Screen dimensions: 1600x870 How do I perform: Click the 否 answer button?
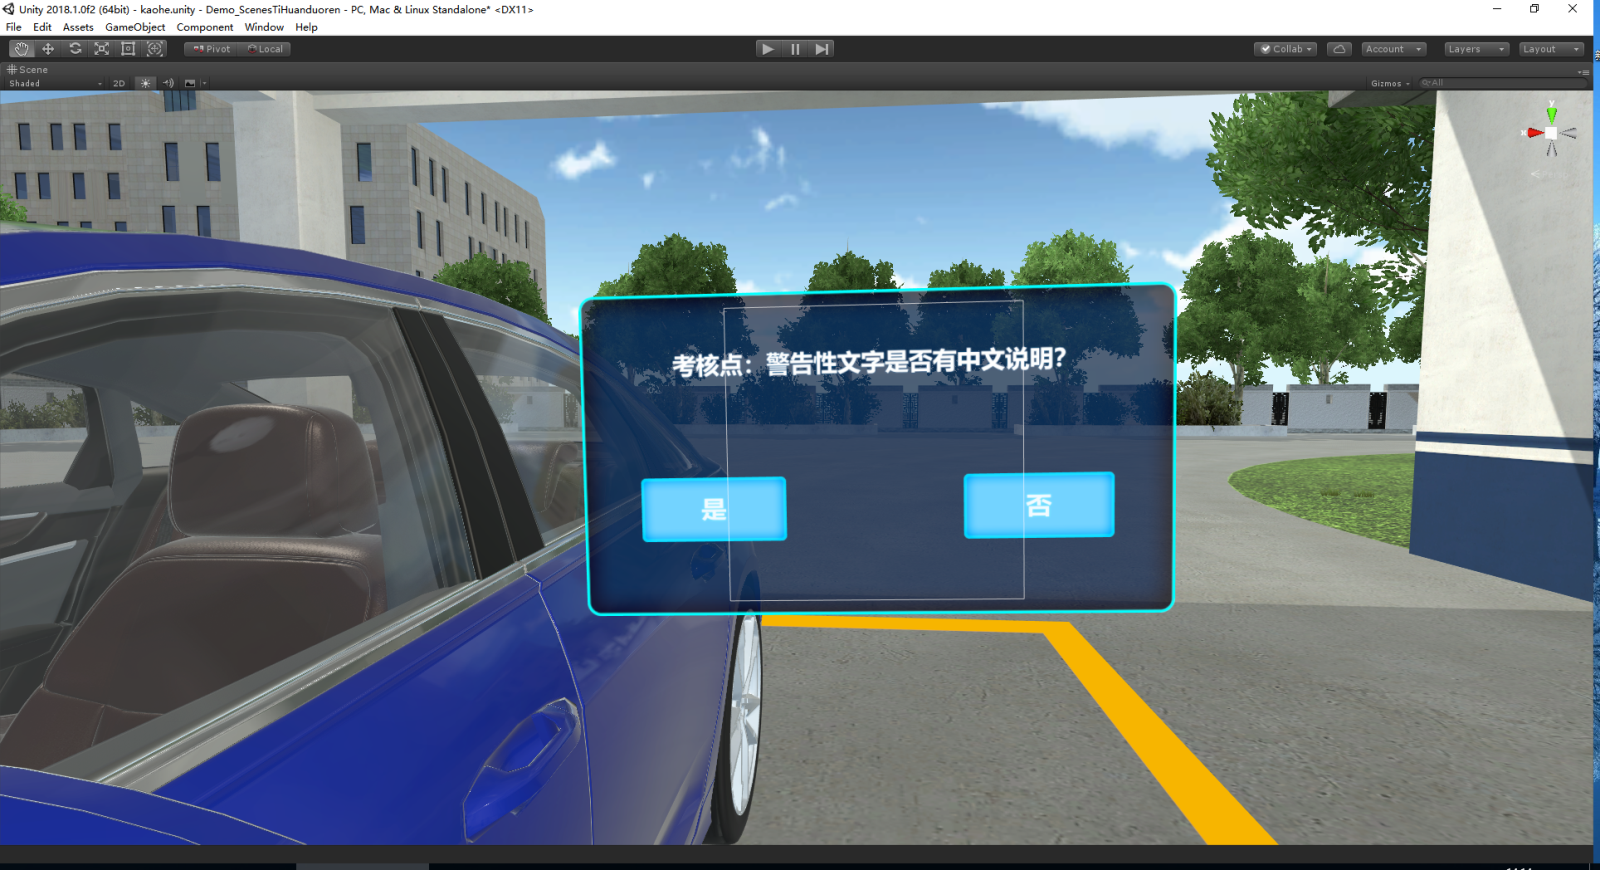point(1038,505)
